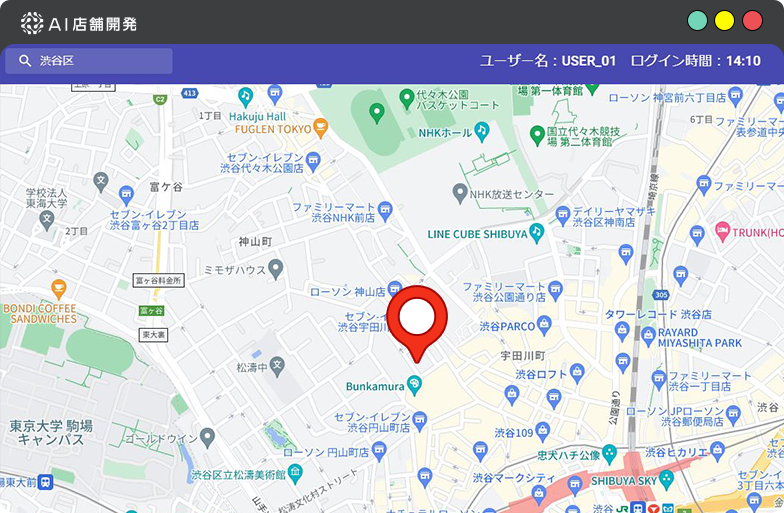Image resolution: width=784 pixels, height=513 pixels.
Task: Click ローソン 神山店 store pin
Action: click(x=394, y=288)
